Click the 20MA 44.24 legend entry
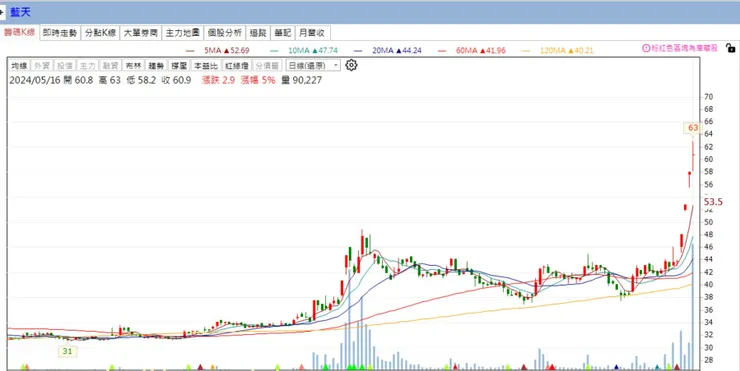Screen dimensions: 740x371 tap(388, 50)
